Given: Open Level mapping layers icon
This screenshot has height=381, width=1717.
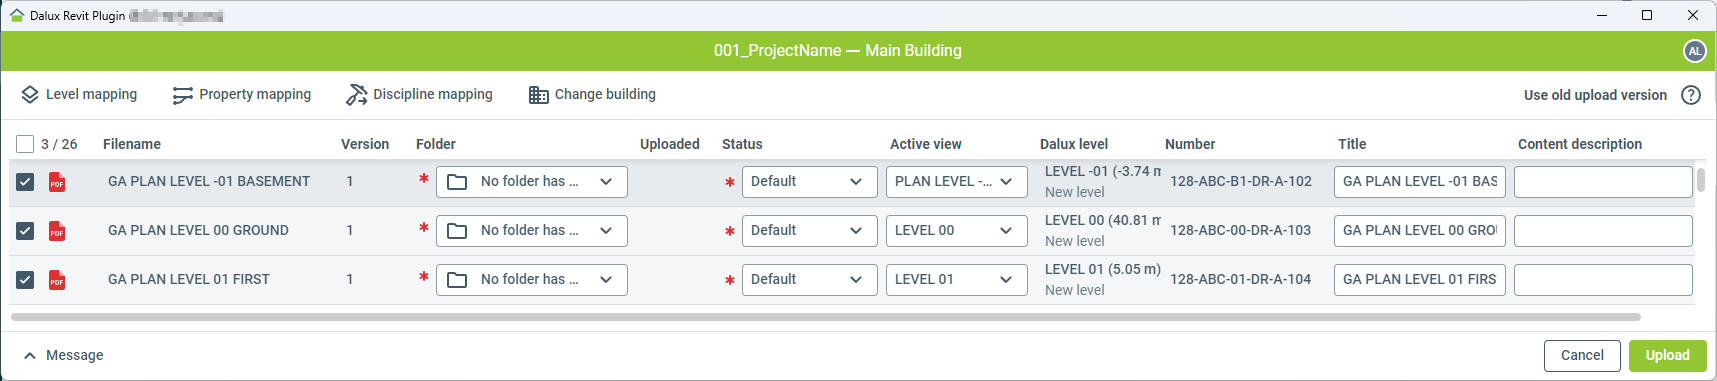Looking at the screenshot, I should (30, 95).
